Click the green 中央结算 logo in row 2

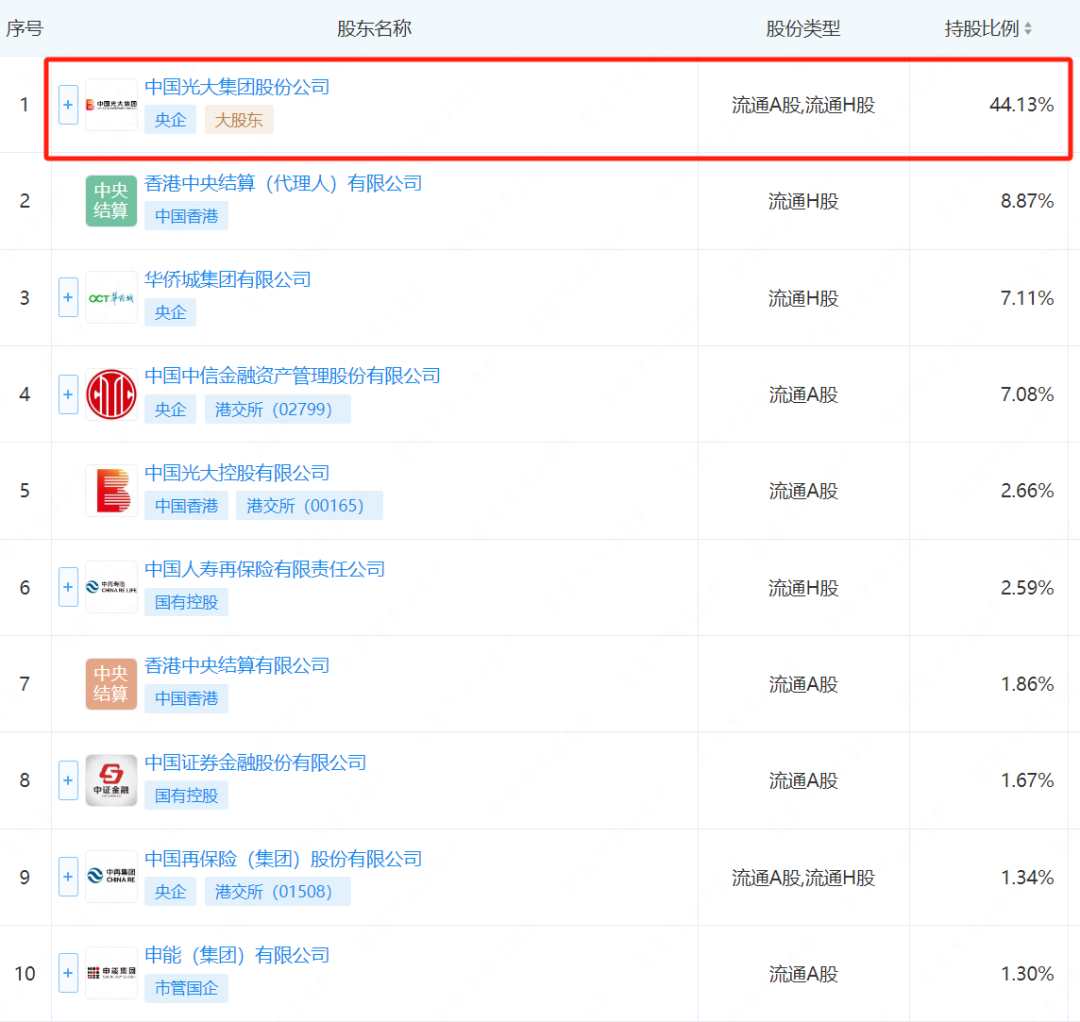[111, 201]
